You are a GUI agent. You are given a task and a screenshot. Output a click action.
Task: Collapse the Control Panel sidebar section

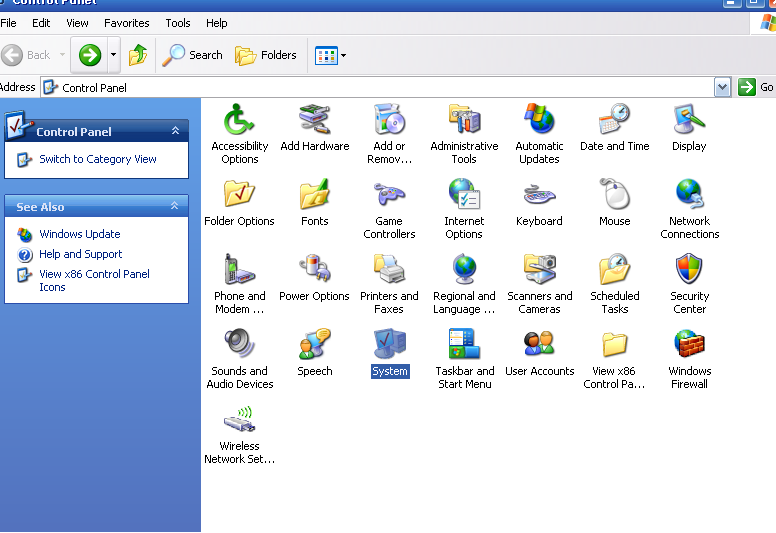click(175, 131)
